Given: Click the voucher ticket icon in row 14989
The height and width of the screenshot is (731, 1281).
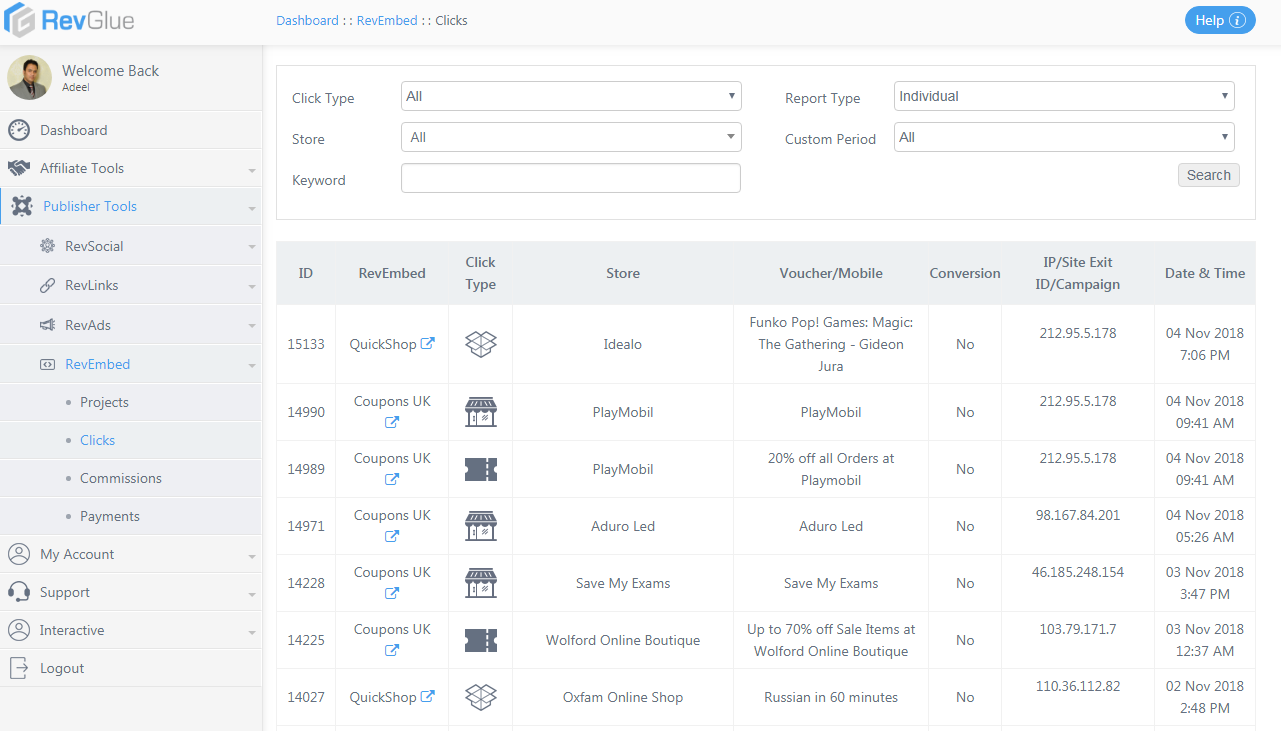Looking at the screenshot, I should point(481,469).
